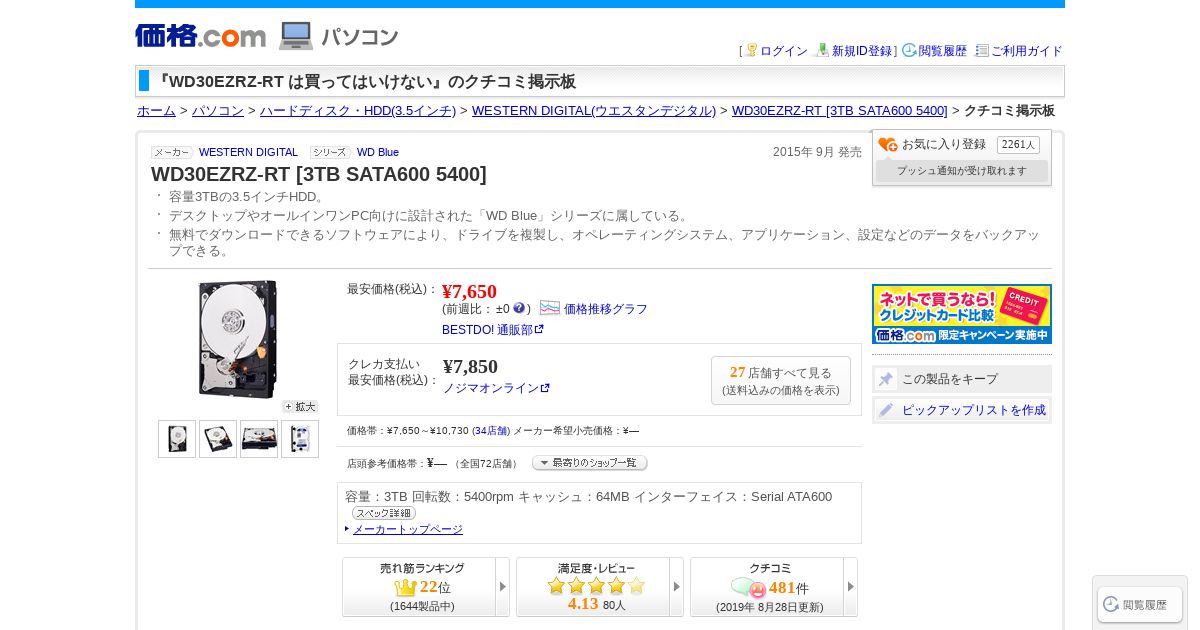The height and width of the screenshot is (630, 1200).
Task: Open 価格推移グラフ link
Action: 606,309
